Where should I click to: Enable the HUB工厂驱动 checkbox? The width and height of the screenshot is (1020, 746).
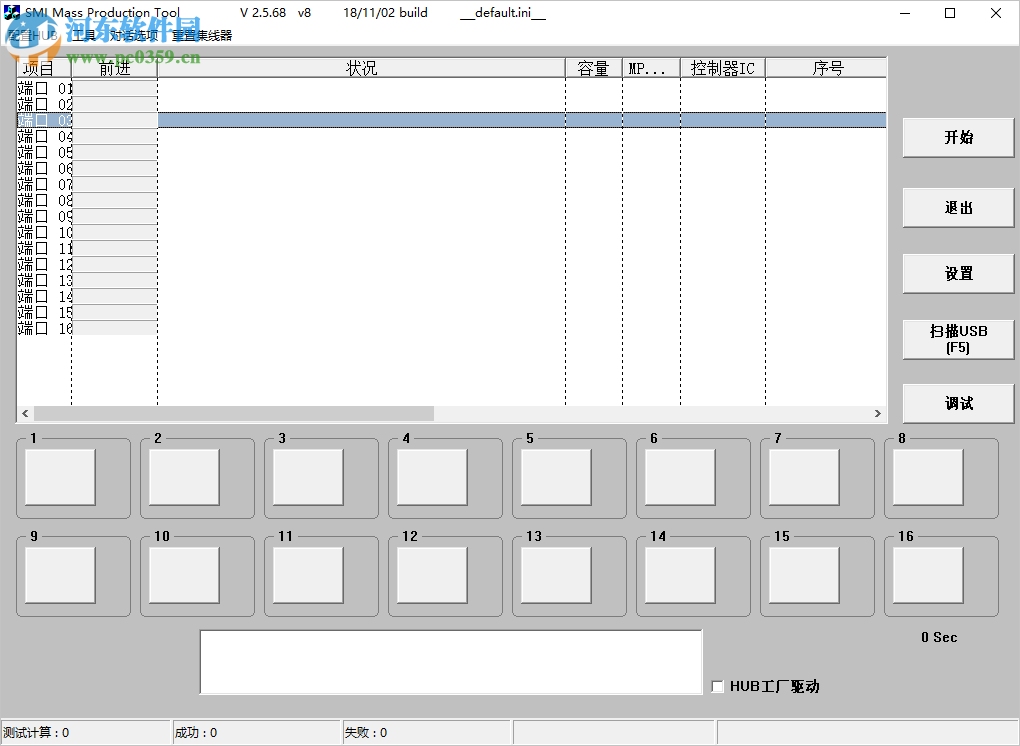718,687
